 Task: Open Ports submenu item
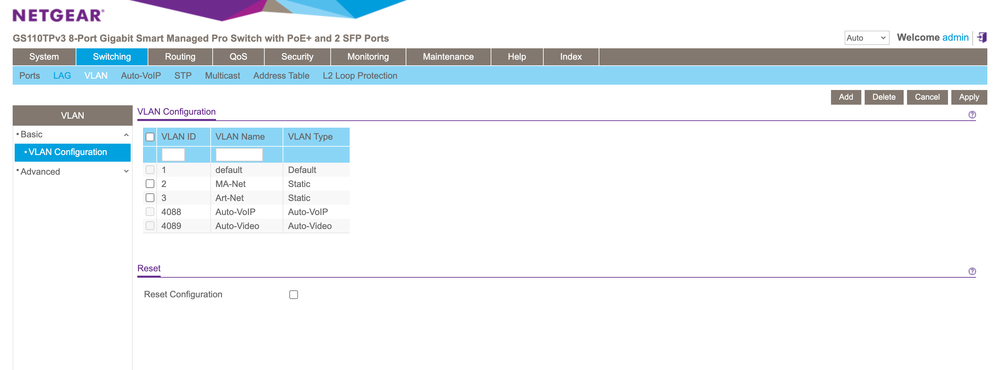[x=29, y=76]
